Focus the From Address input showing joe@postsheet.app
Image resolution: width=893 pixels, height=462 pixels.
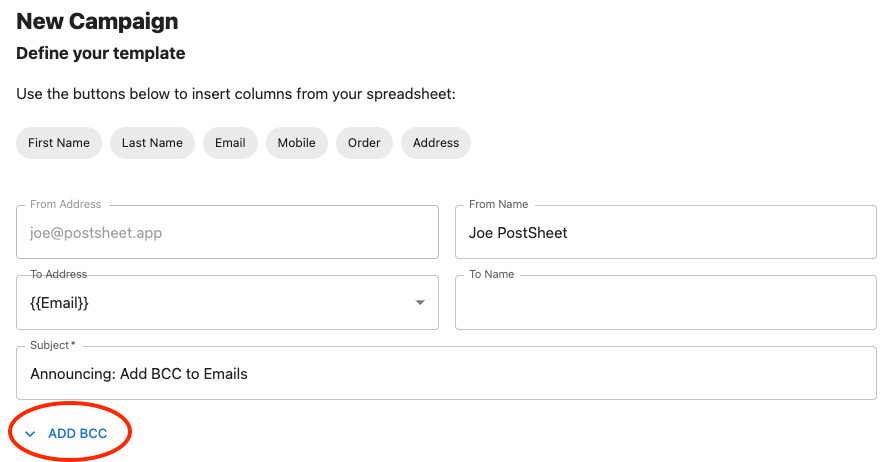pos(227,233)
